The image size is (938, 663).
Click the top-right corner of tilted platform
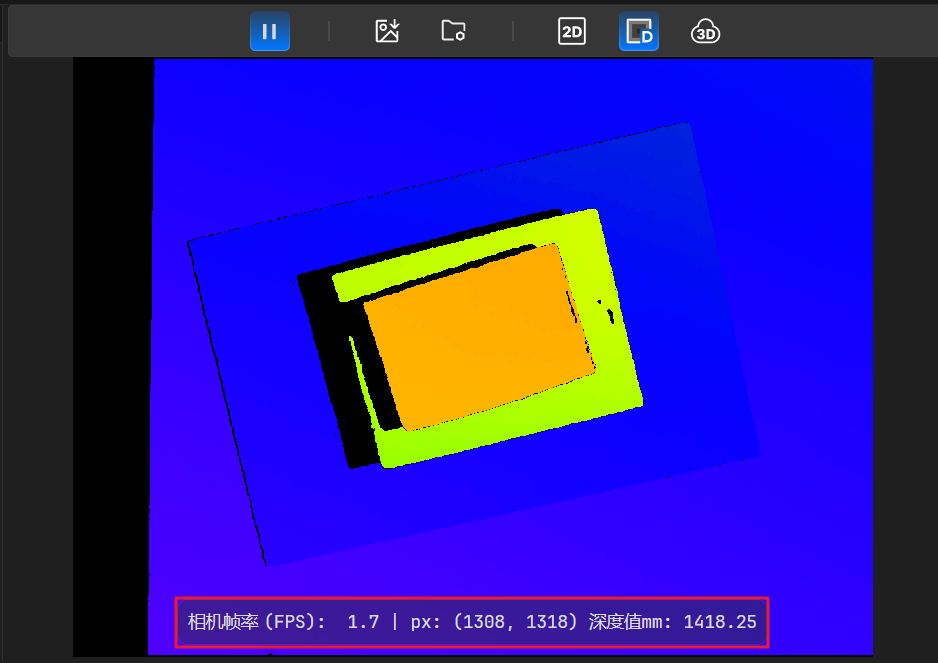click(686, 126)
